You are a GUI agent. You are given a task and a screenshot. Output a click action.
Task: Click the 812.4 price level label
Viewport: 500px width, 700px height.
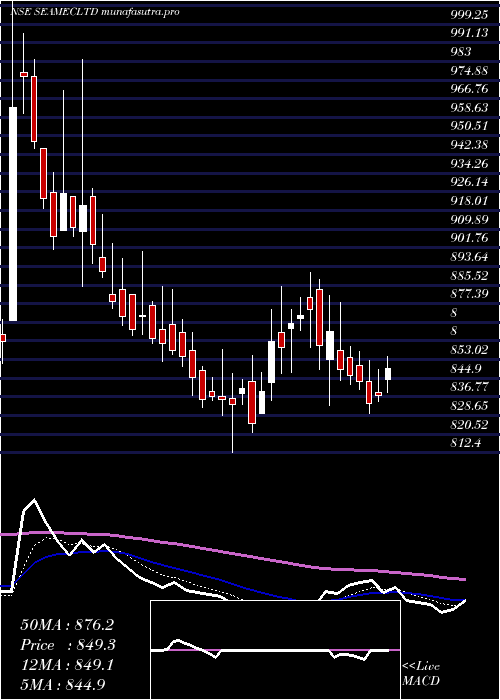pos(465,442)
